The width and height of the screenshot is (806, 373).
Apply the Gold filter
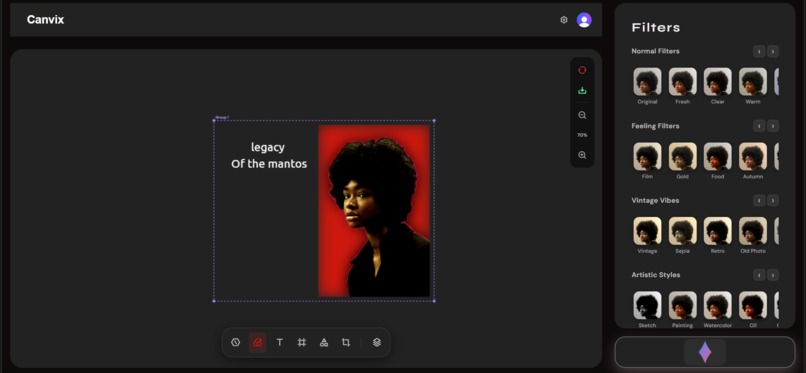tap(683, 157)
